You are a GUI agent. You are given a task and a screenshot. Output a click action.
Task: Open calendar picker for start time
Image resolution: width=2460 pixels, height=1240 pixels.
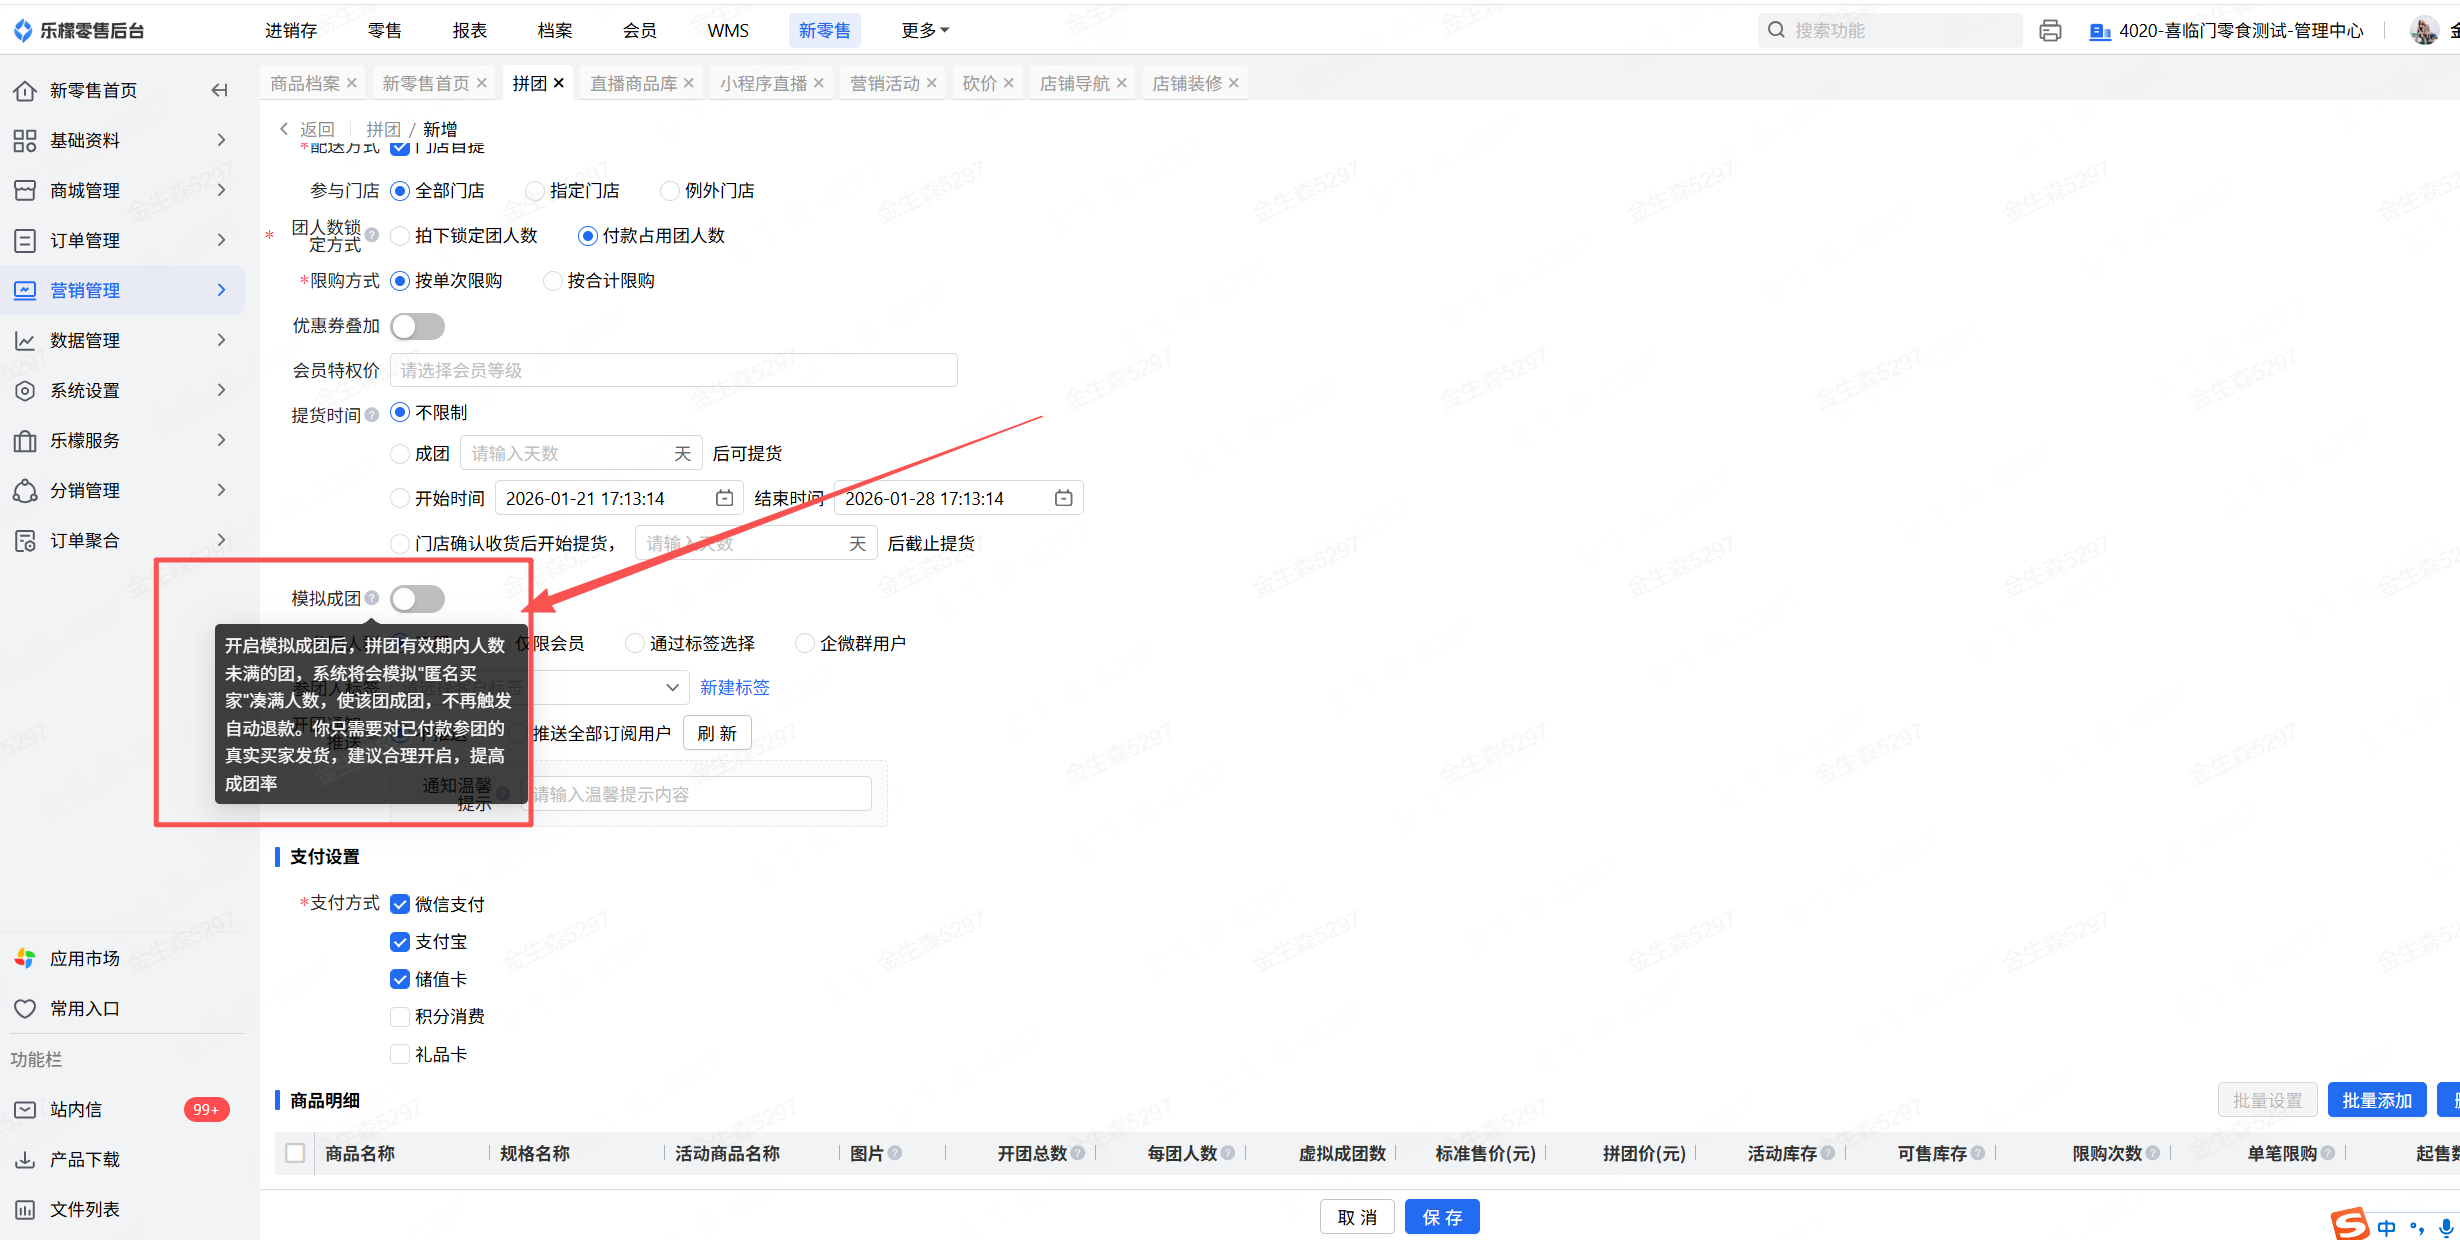coord(724,498)
